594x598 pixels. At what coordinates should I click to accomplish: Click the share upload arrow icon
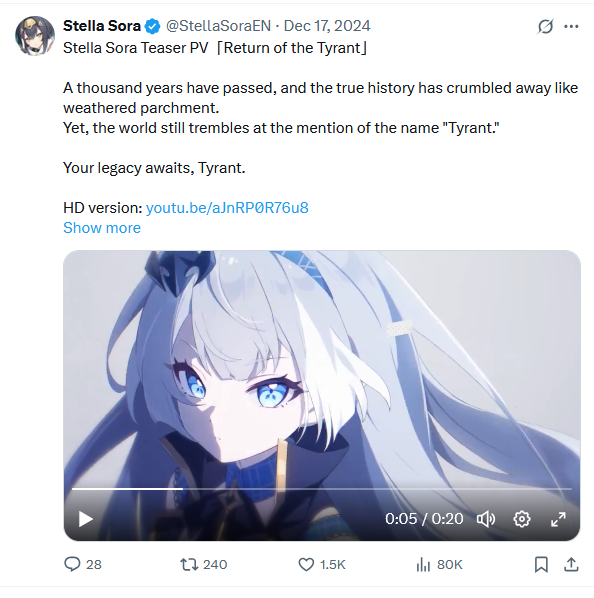(571, 564)
